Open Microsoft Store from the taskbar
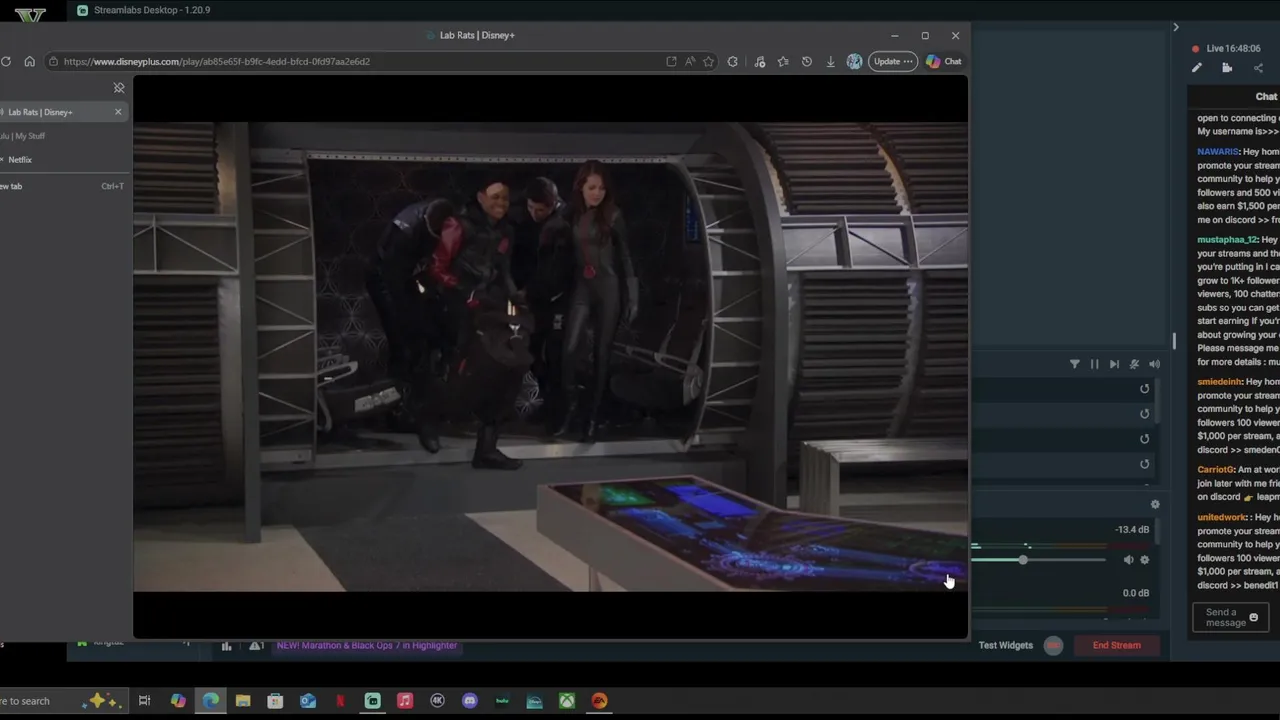Viewport: 1280px width, 720px height. (275, 701)
